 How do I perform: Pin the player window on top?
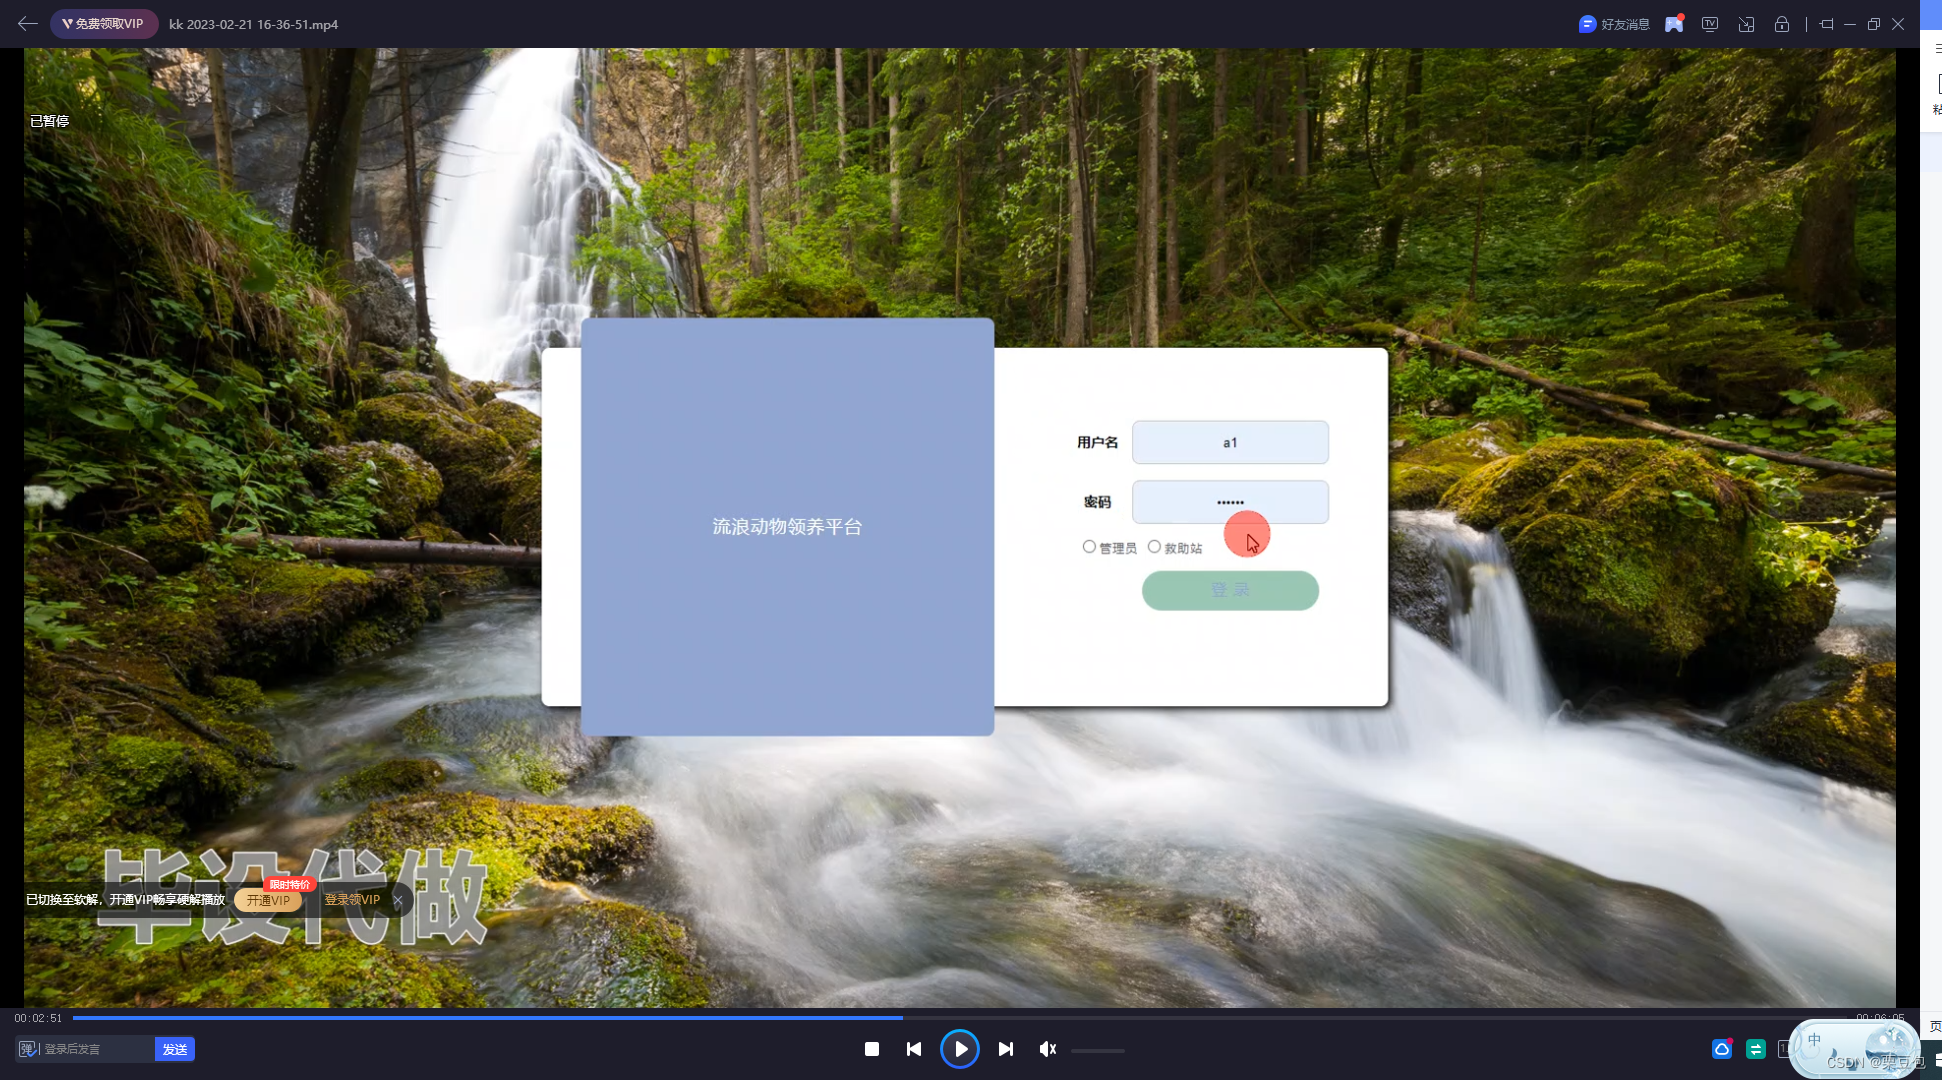point(1826,24)
